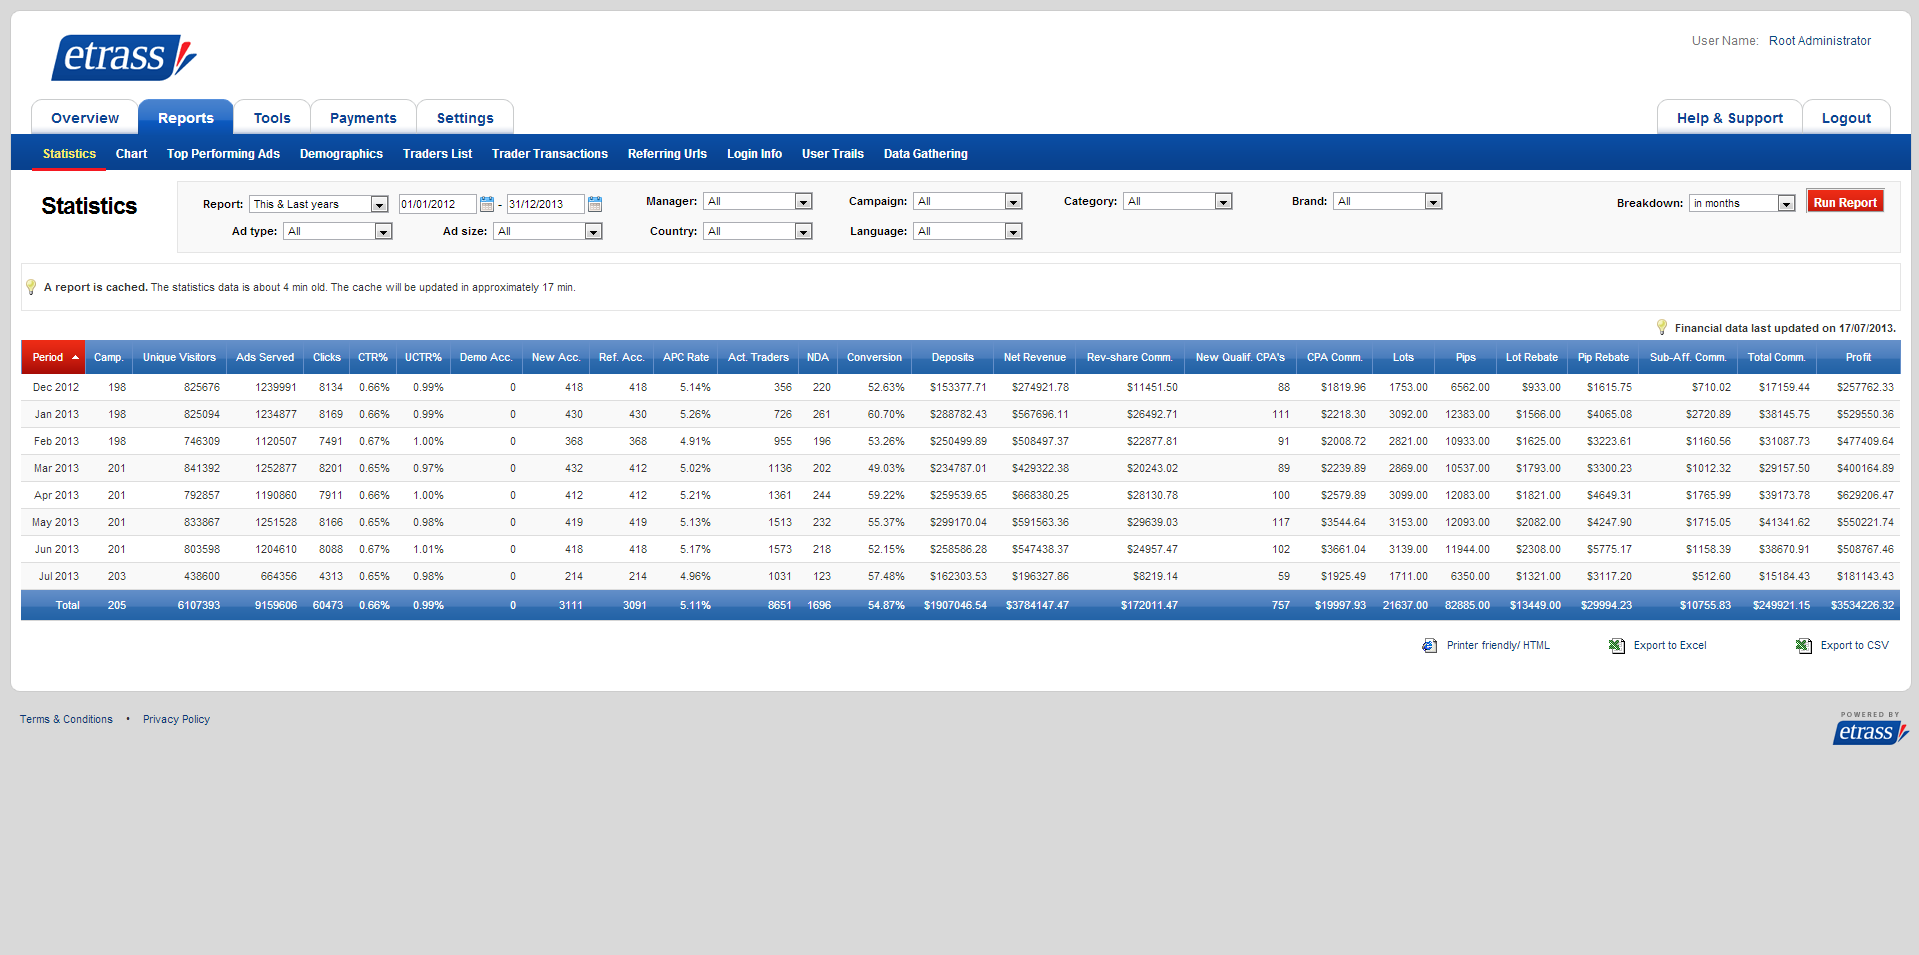
Task: Expand the Report period dropdown
Action: (379, 205)
